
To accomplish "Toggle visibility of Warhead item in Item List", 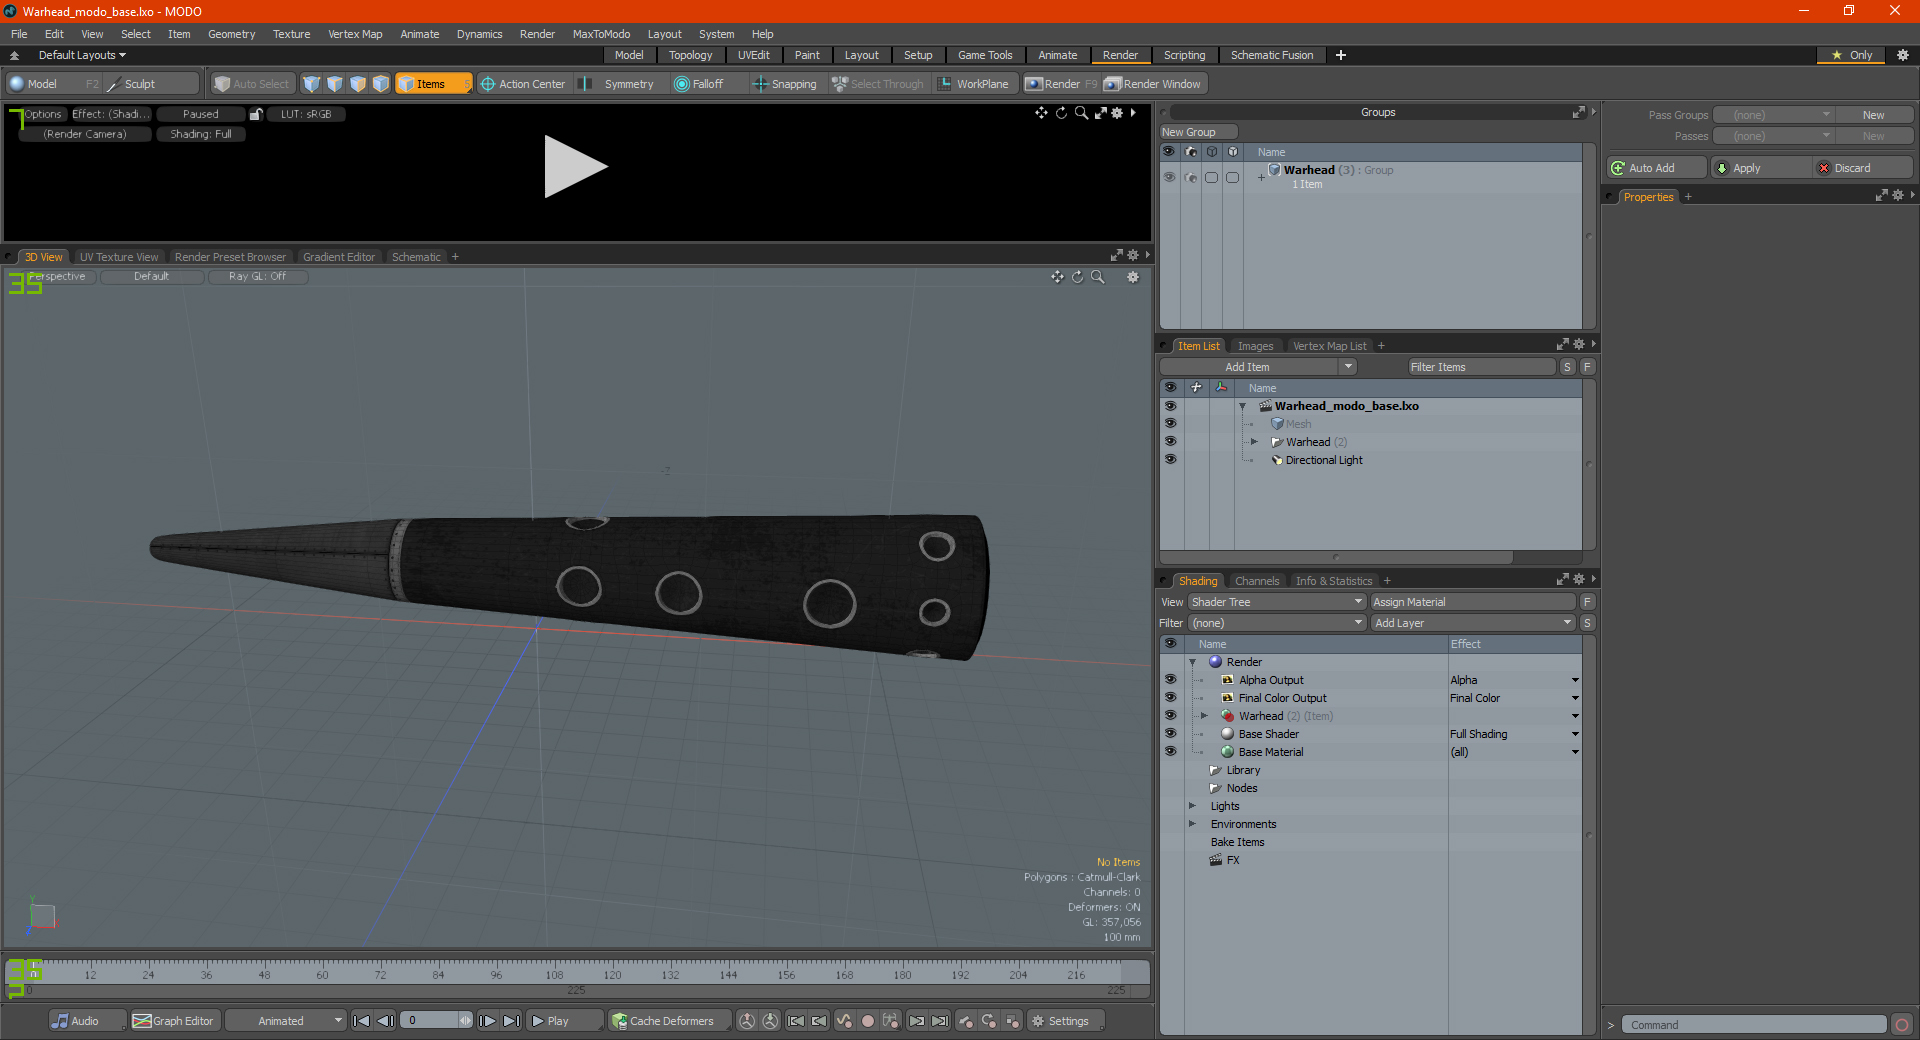I will click(x=1170, y=442).
